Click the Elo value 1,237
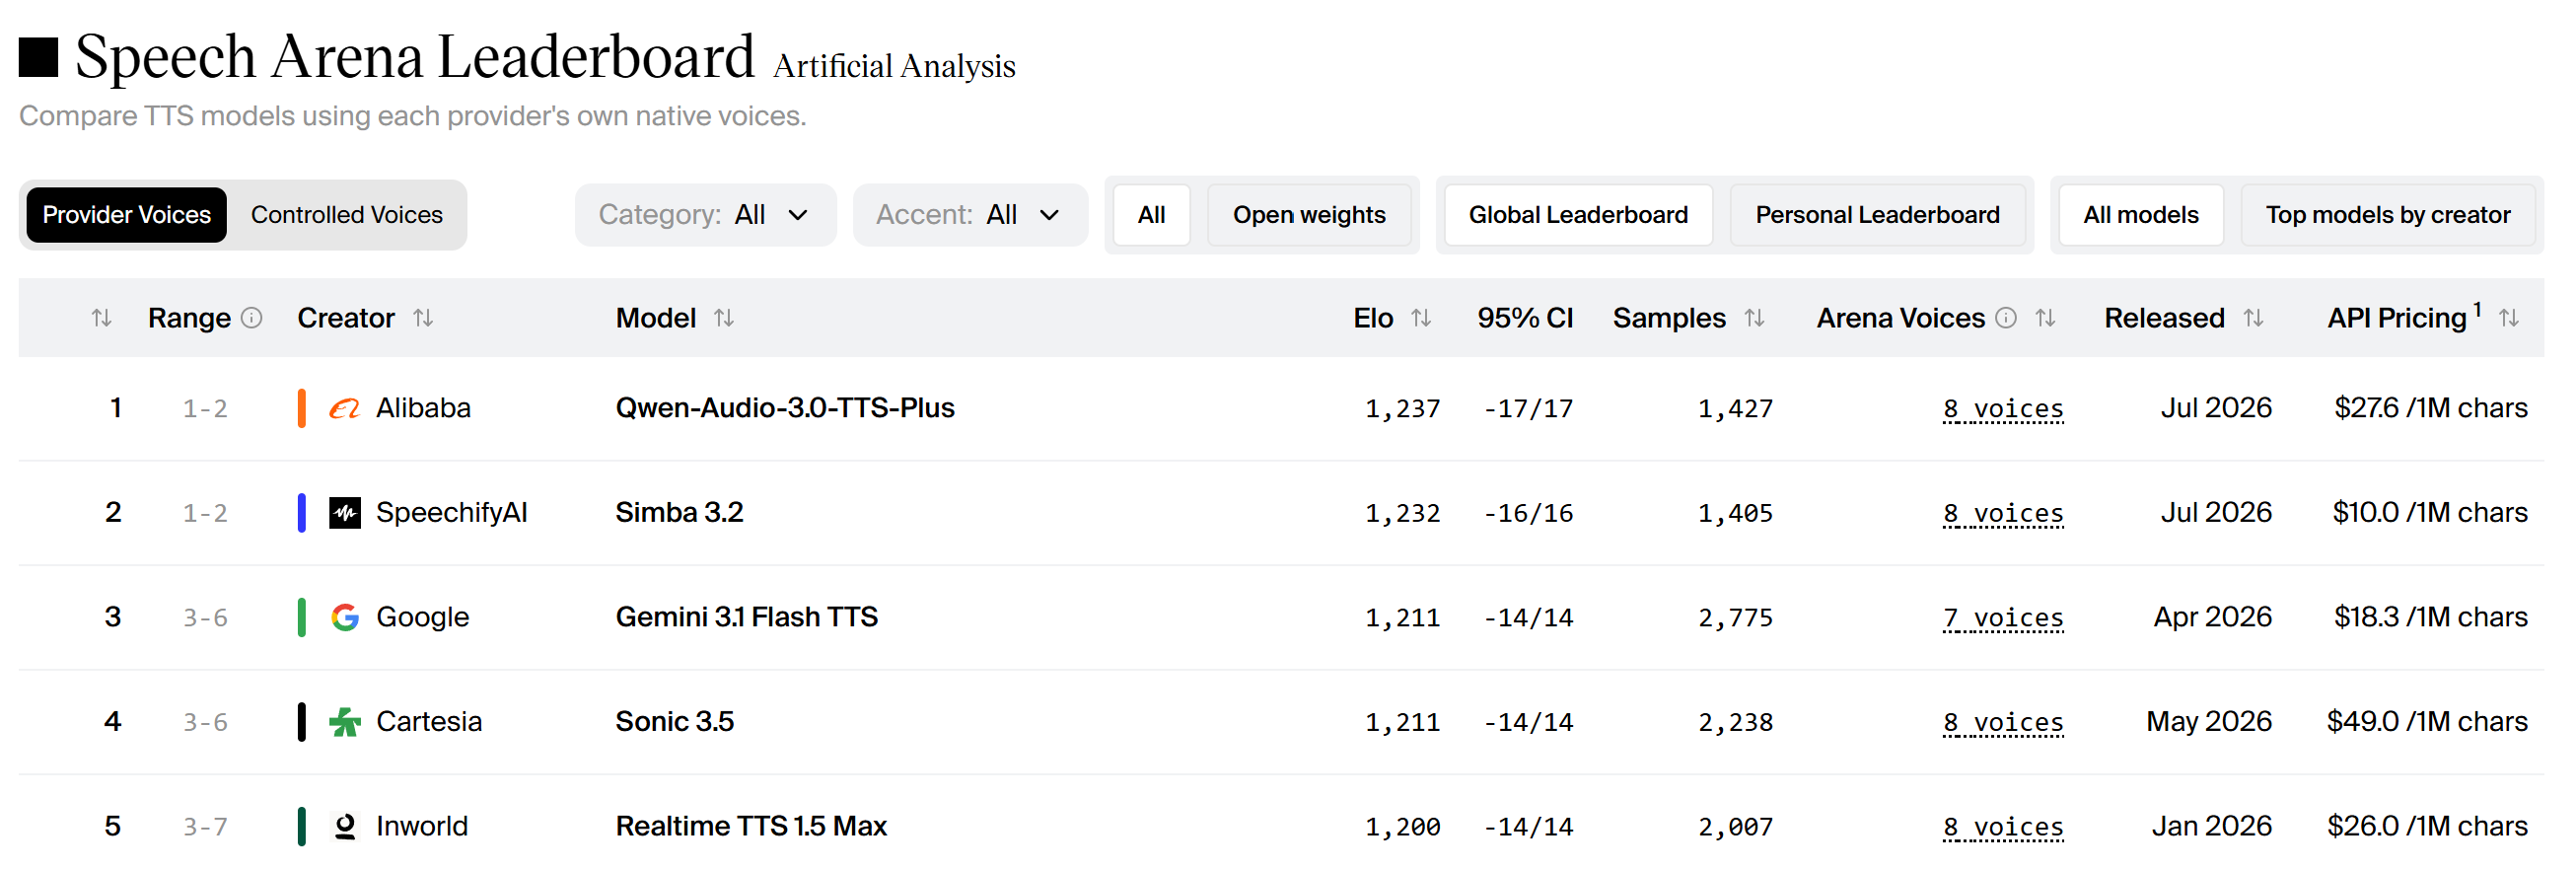This screenshot has width=2576, height=870. coord(1403,409)
